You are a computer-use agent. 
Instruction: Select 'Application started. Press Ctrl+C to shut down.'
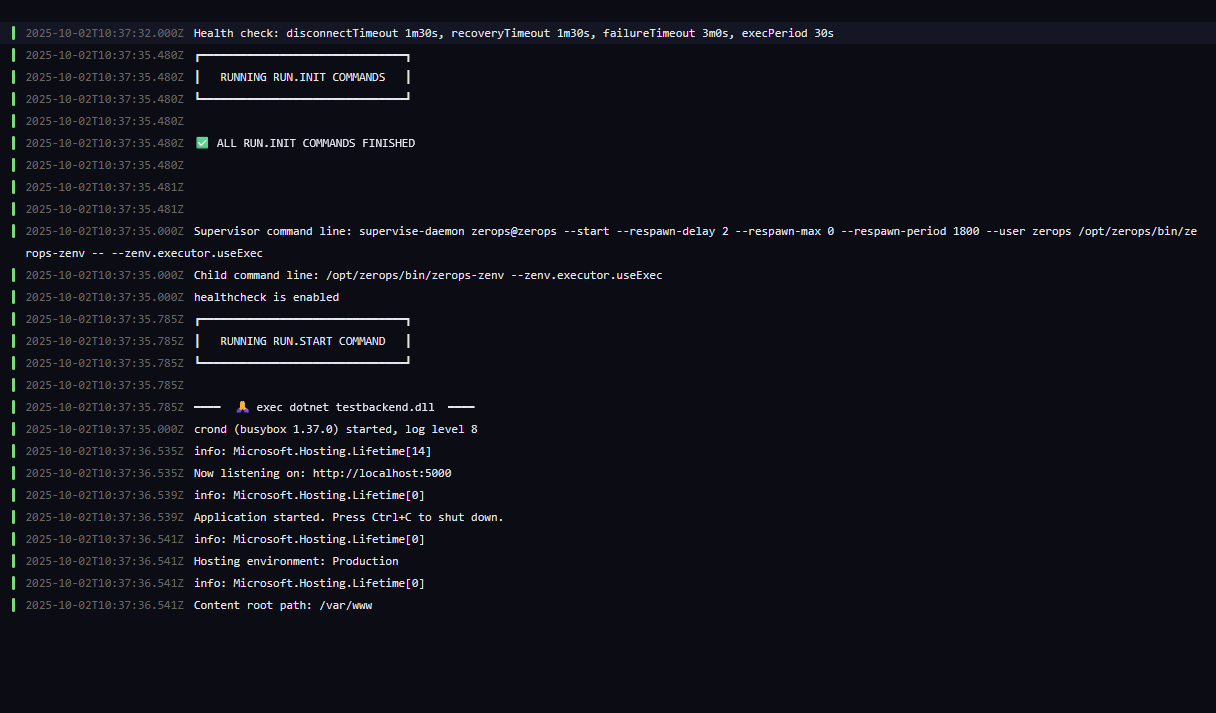(349, 517)
